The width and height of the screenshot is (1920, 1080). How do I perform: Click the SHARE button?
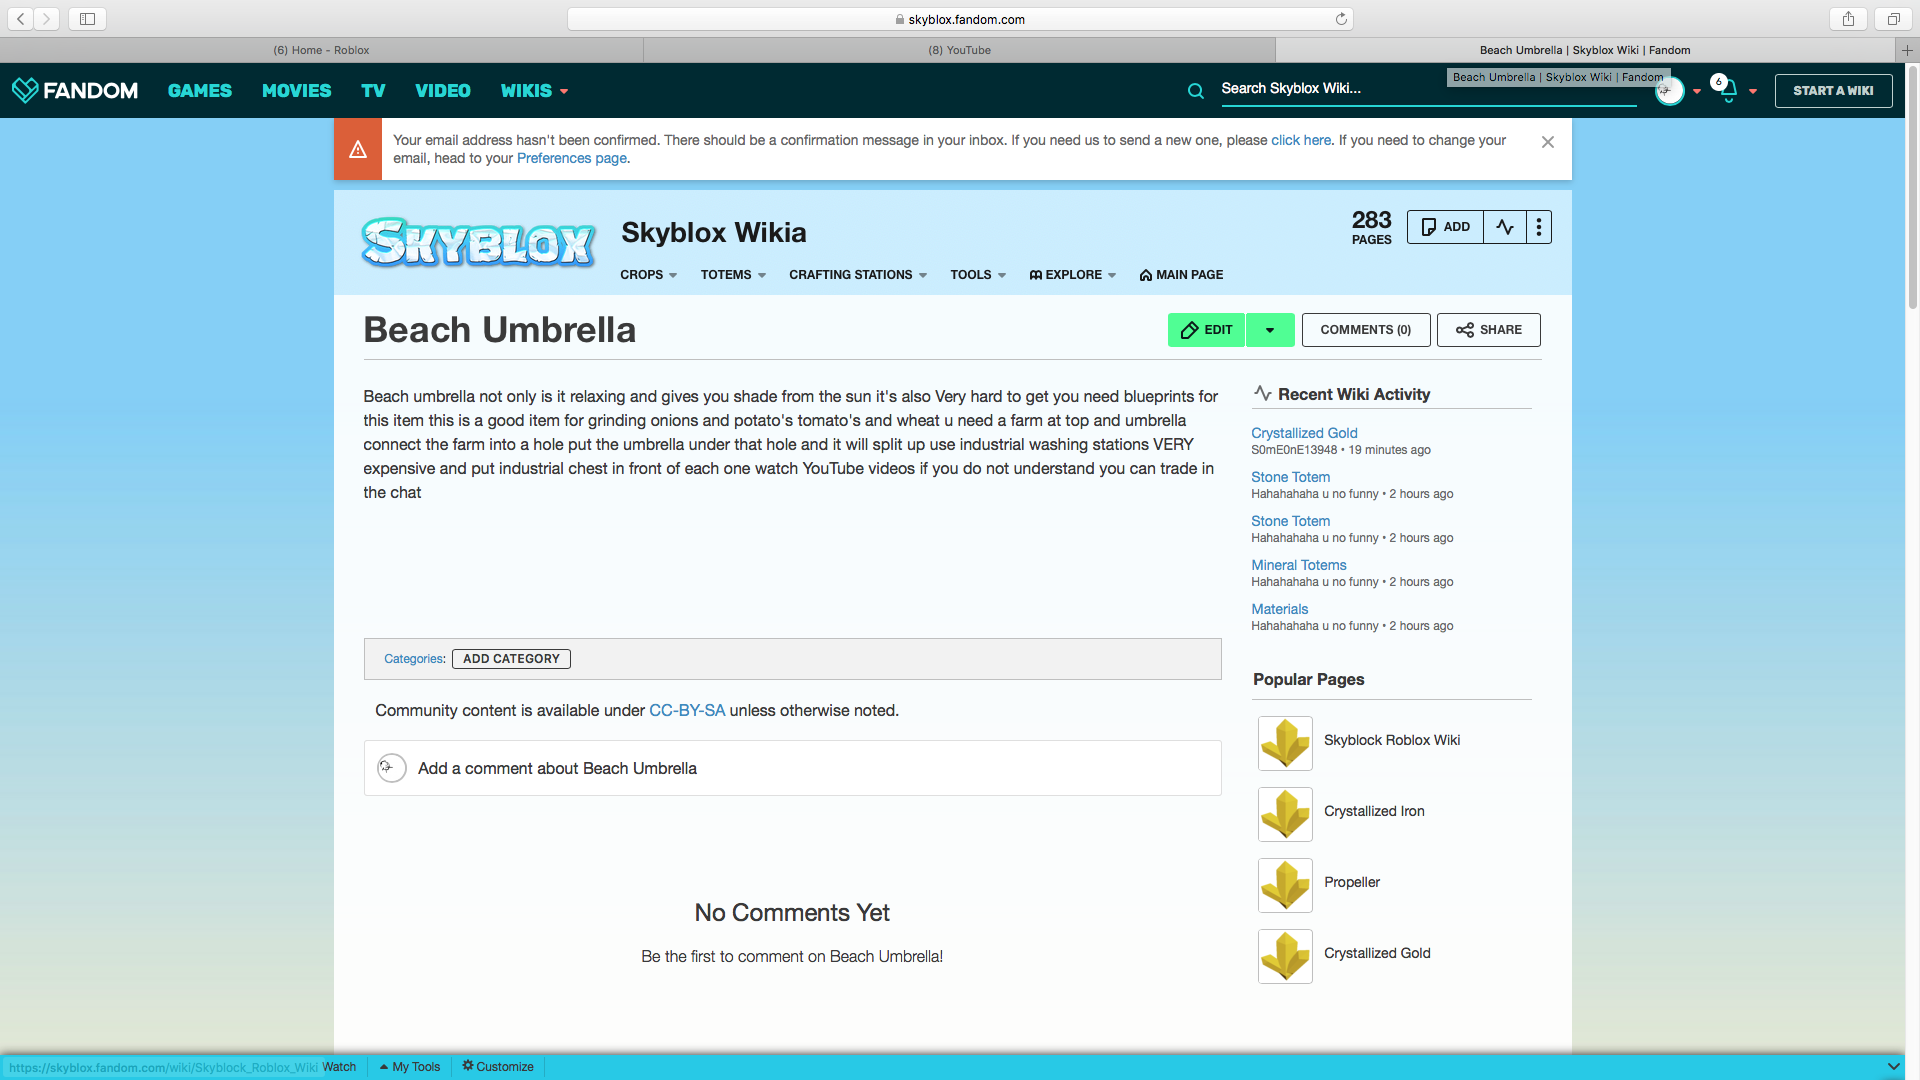(x=1488, y=330)
